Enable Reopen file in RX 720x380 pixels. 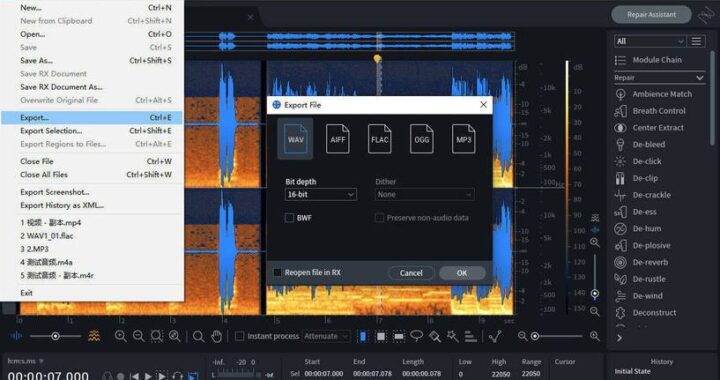[x=277, y=273]
